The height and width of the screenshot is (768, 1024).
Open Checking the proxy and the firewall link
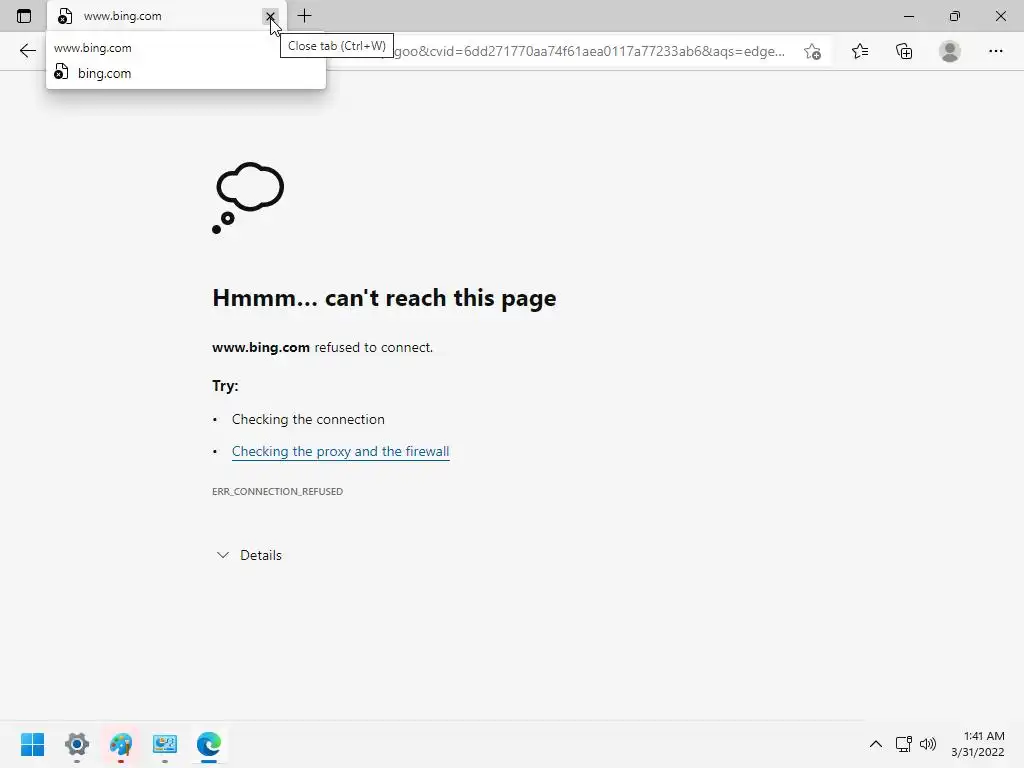(340, 451)
